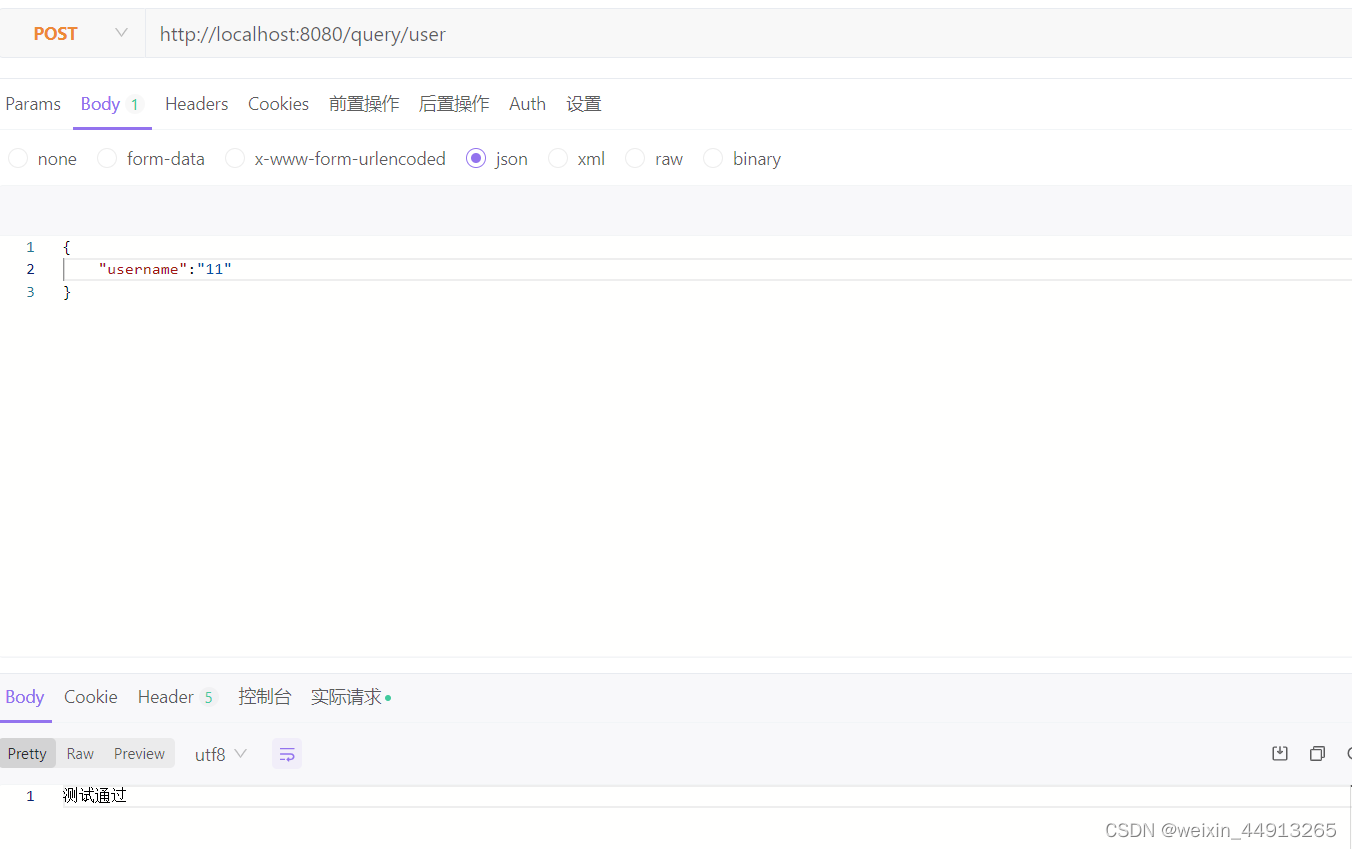Open the Auth tab

[x=527, y=103]
